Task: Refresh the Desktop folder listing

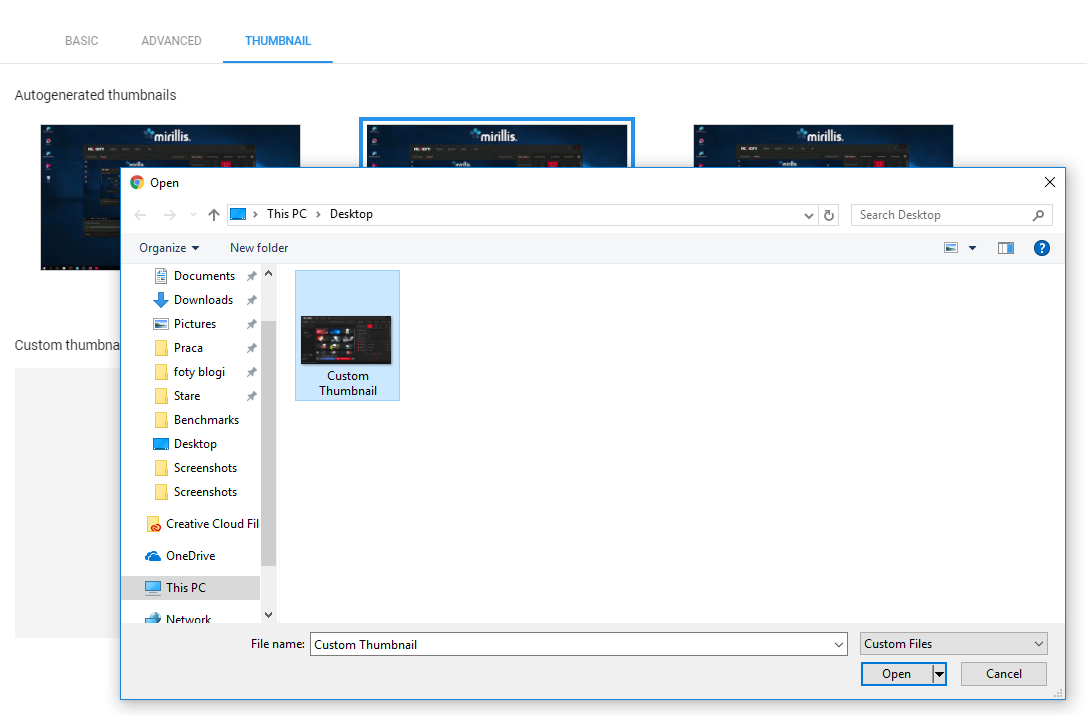Action: (828, 215)
